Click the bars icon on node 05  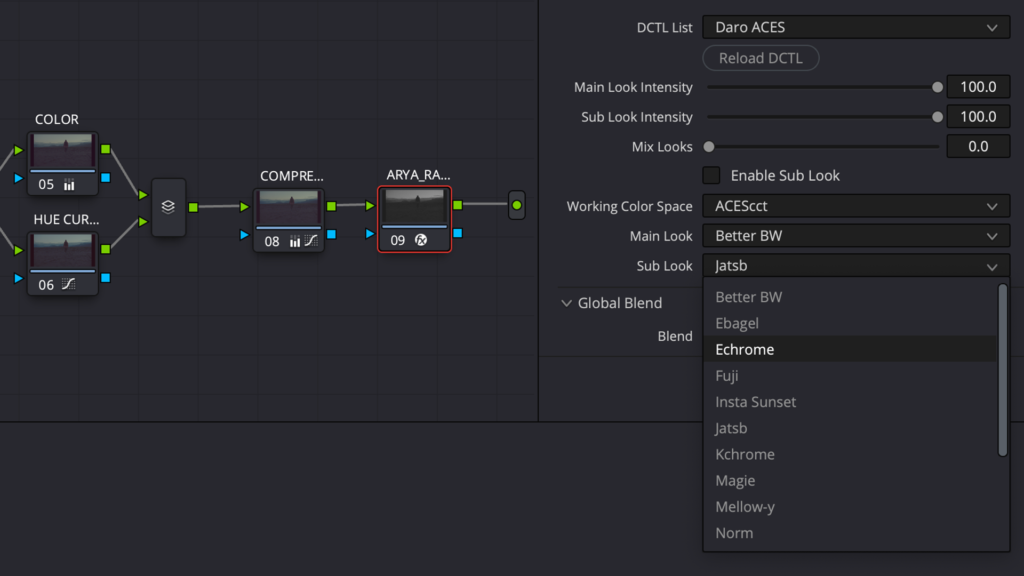point(69,185)
